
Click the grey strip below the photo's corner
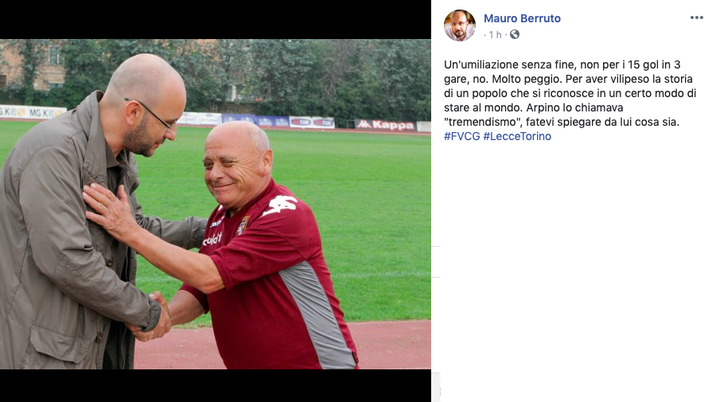(x=436, y=386)
